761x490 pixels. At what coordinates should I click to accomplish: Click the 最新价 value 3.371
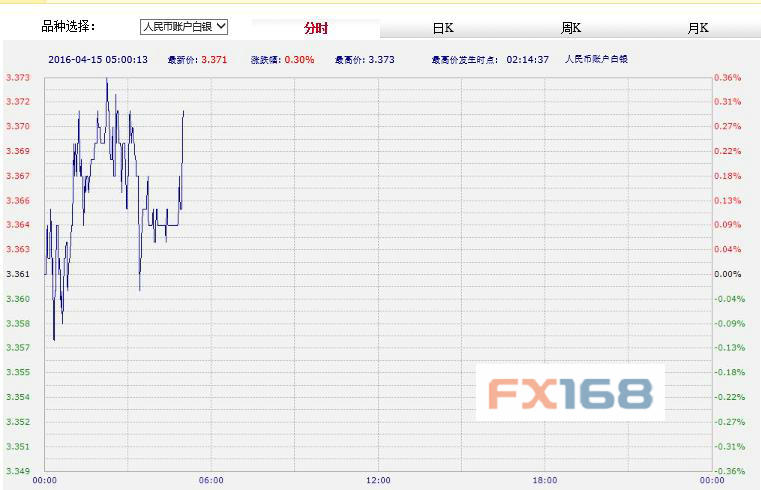pyautogui.click(x=214, y=60)
